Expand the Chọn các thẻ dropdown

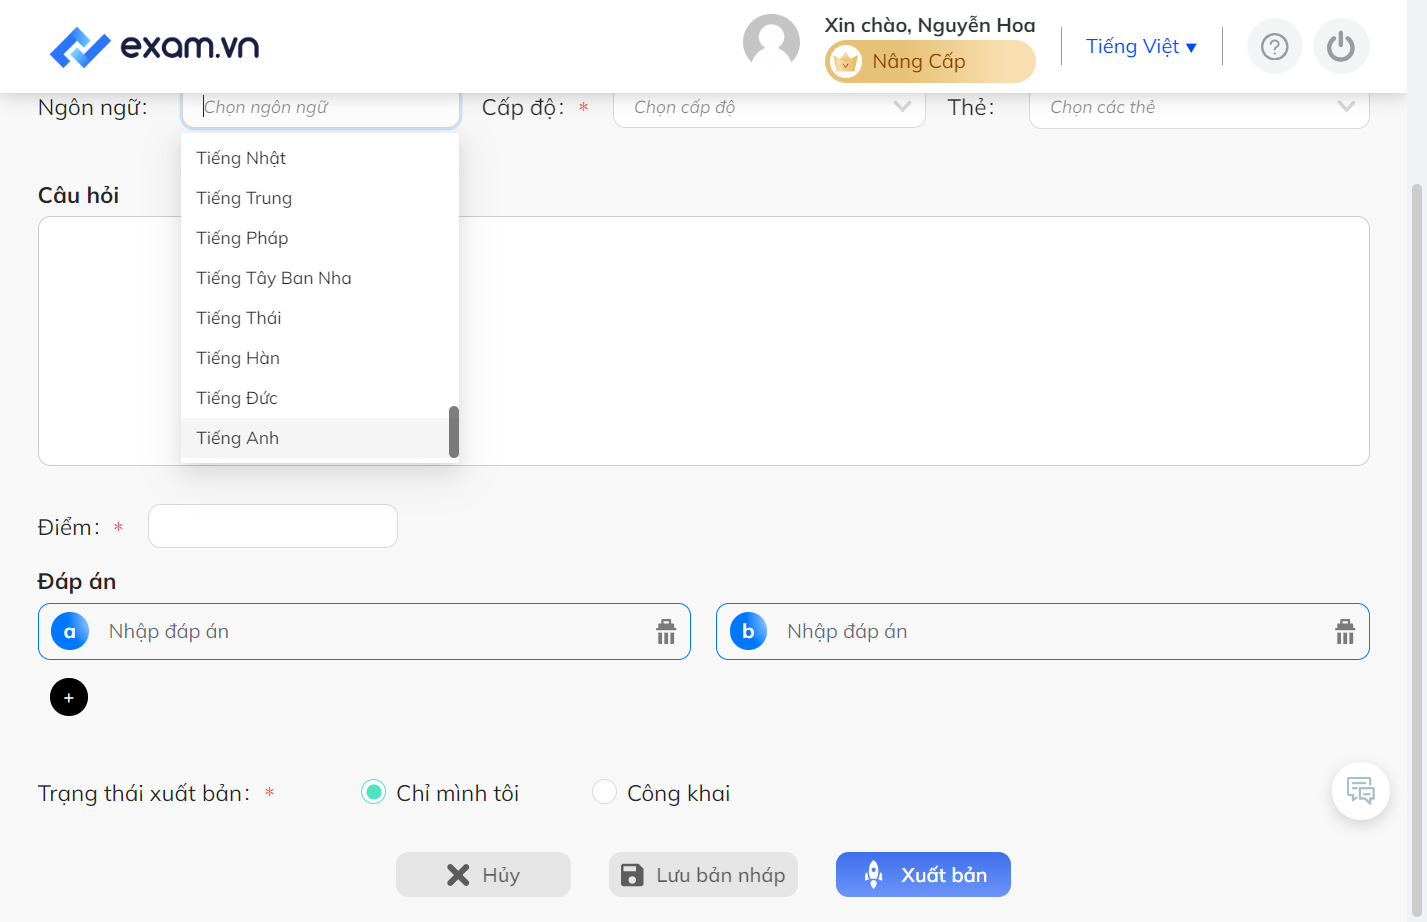[x=1199, y=107]
